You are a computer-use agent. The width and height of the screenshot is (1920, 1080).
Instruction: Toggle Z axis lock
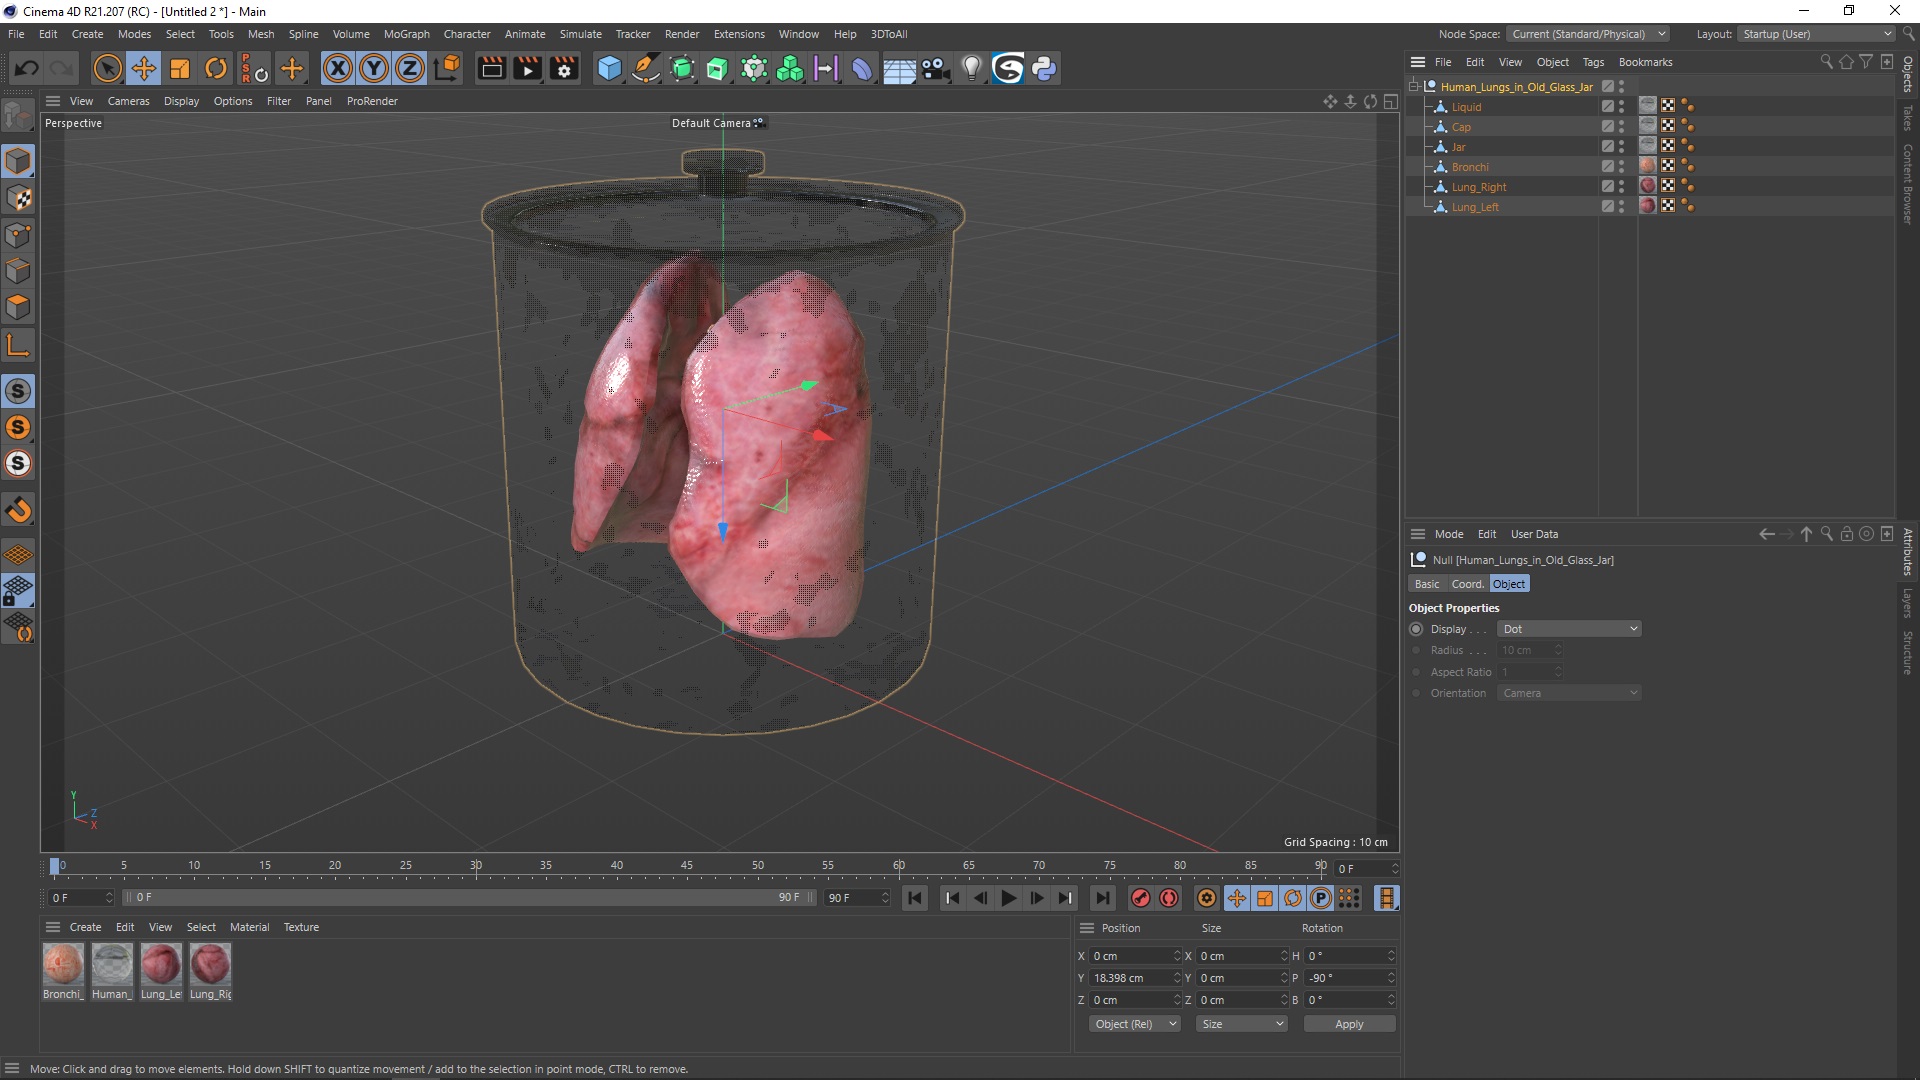pyautogui.click(x=410, y=68)
